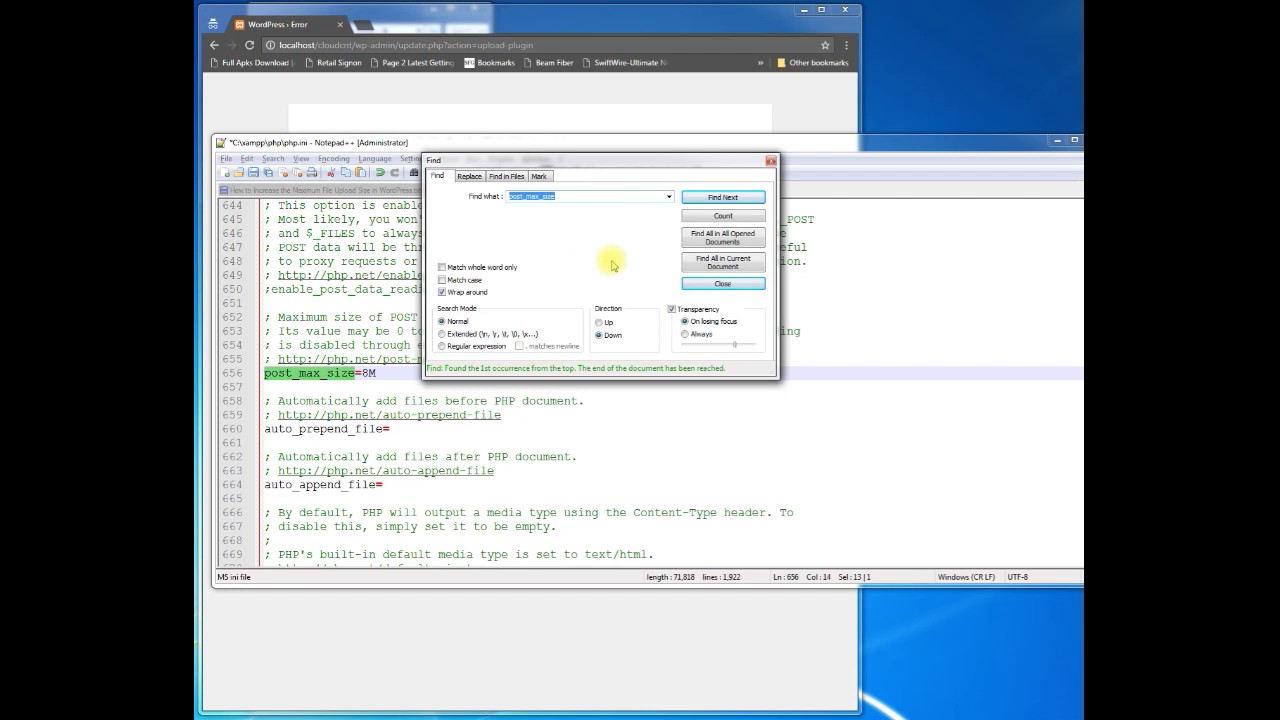1280x720 pixels.
Task: Select the Find tab in dialog
Action: pos(438,176)
